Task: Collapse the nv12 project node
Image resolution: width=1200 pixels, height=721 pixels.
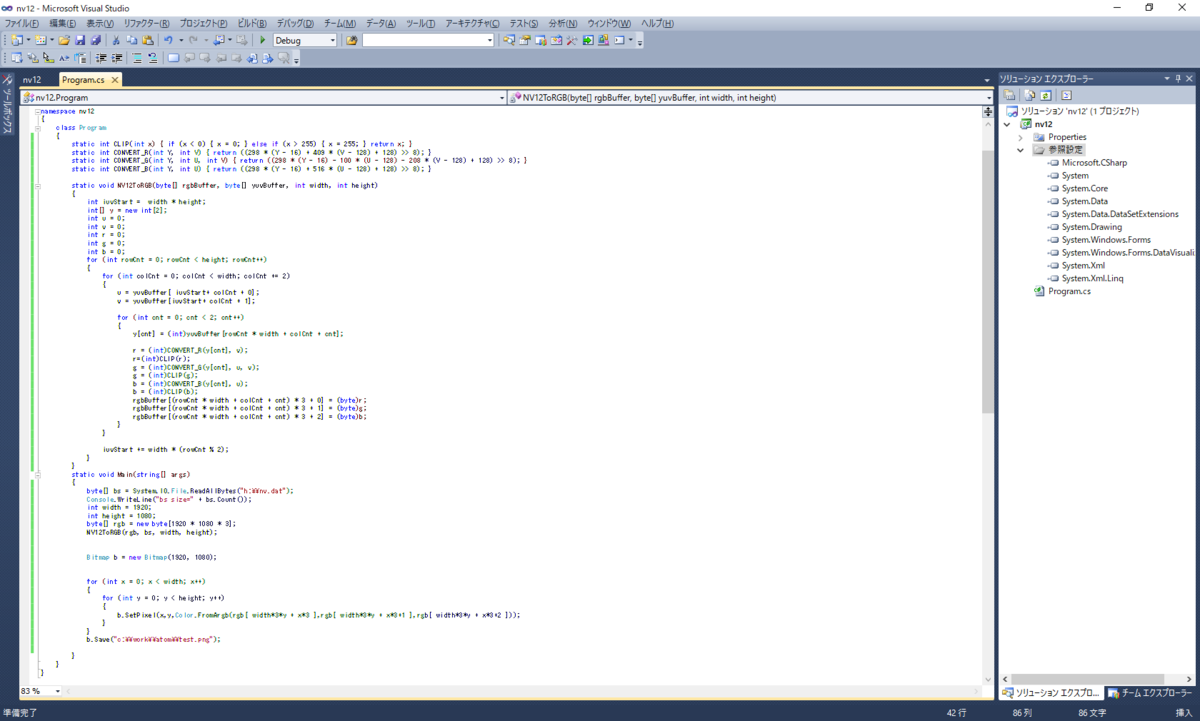Action: coord(1007,124)
